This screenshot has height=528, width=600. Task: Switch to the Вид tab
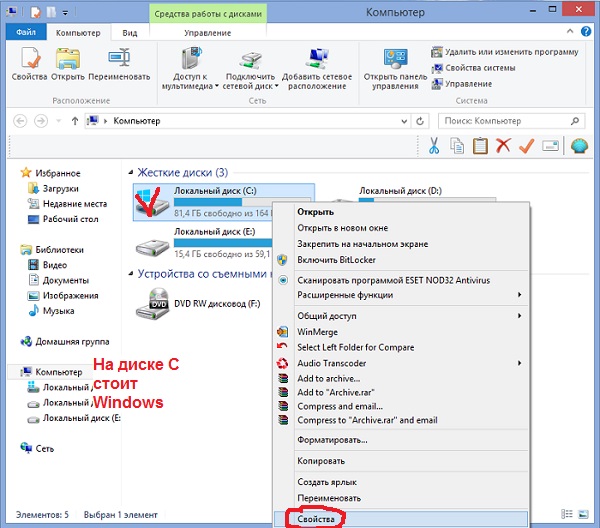coord(130,33)
